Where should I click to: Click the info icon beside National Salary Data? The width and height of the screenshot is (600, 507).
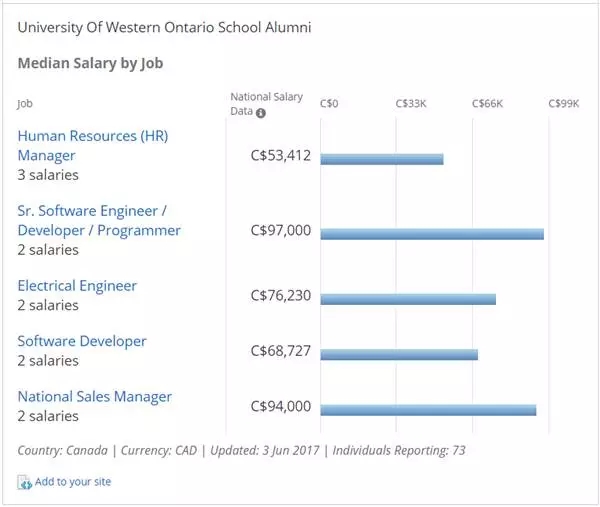point(261,113)
